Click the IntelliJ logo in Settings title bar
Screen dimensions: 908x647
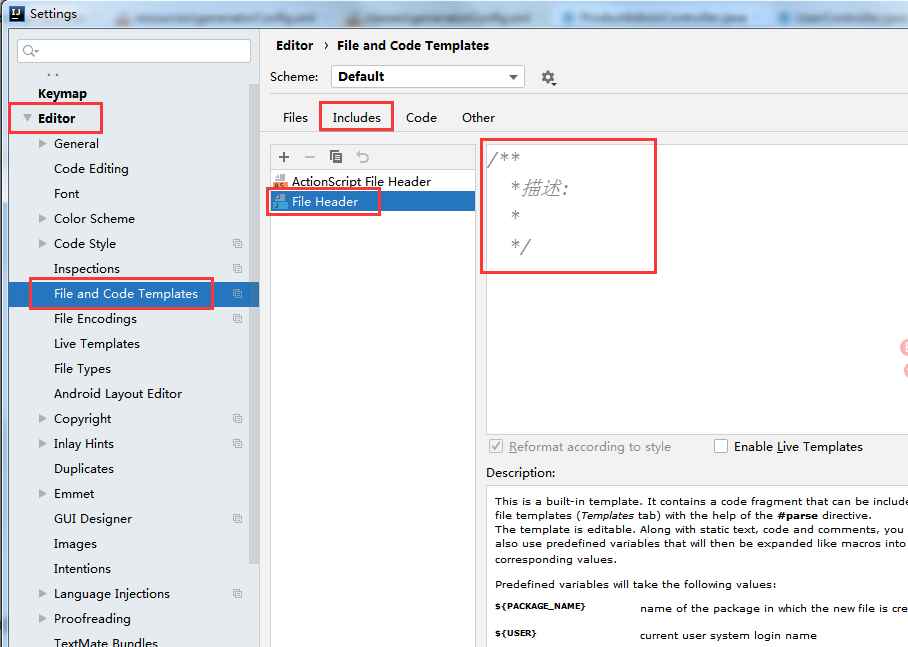pos(17,13)
